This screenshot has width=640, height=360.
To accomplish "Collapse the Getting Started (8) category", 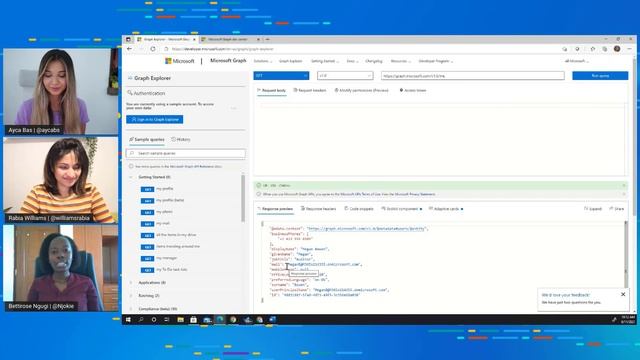I will (131, 177).
